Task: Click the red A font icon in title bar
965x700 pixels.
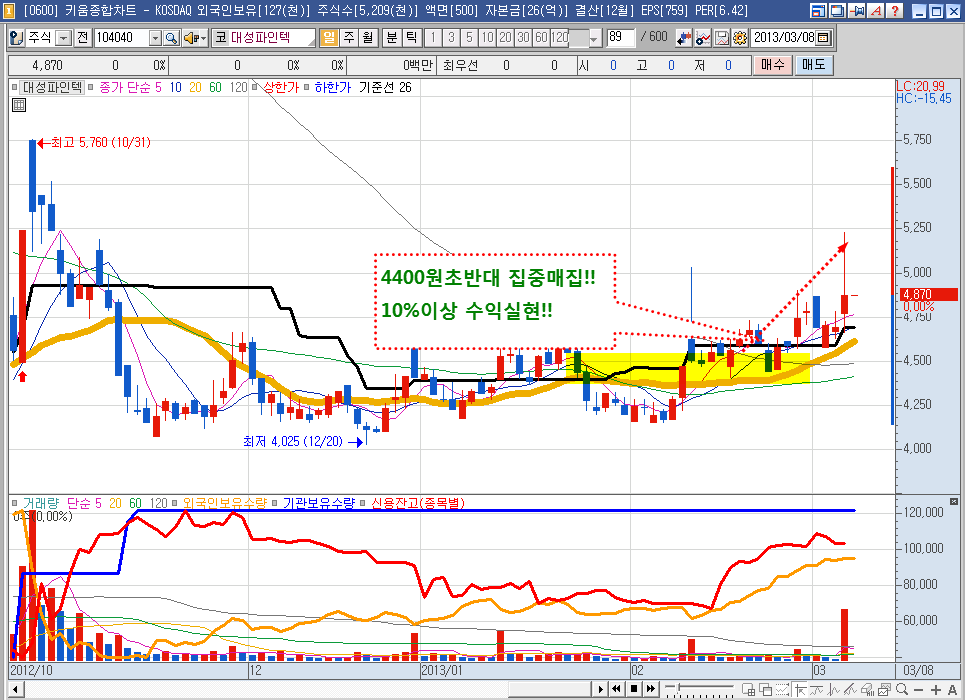Action: pyautogui.click(x=876, y=10)
